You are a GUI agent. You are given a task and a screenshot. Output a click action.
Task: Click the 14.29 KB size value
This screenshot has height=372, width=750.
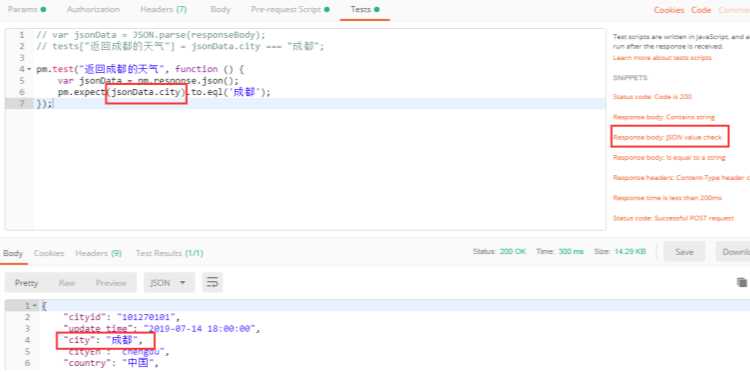630,252
